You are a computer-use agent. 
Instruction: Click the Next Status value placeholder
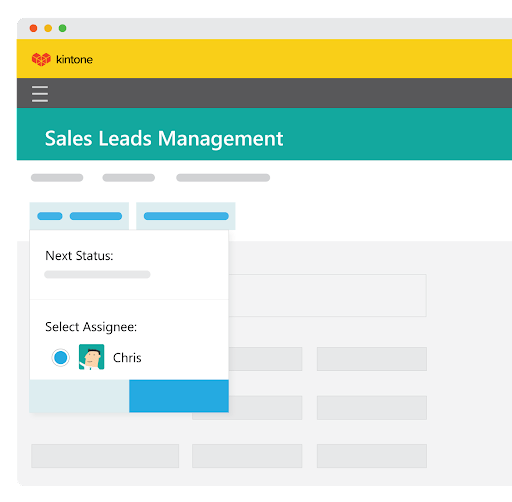click(97, 274)
